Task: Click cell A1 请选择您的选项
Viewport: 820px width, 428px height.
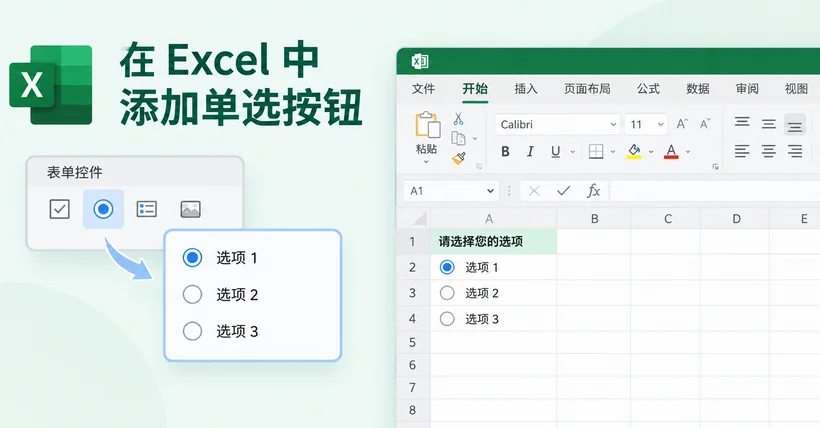Action: tap(494, 242)
